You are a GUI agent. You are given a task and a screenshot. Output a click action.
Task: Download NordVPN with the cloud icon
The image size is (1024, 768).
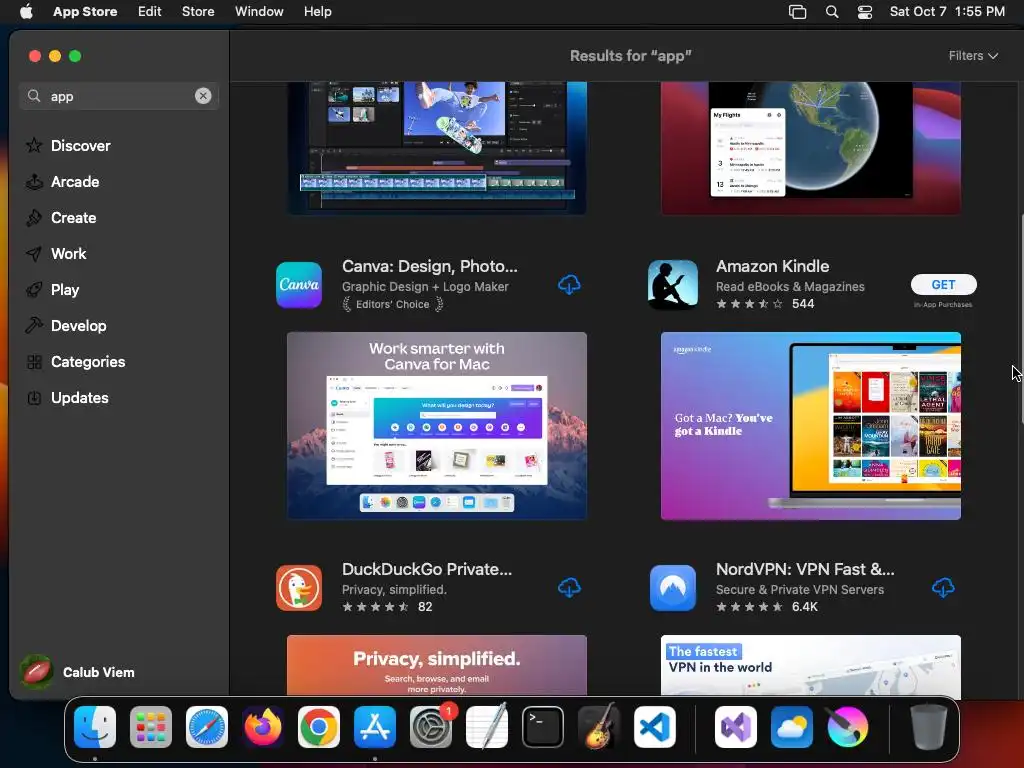[943, 588]
